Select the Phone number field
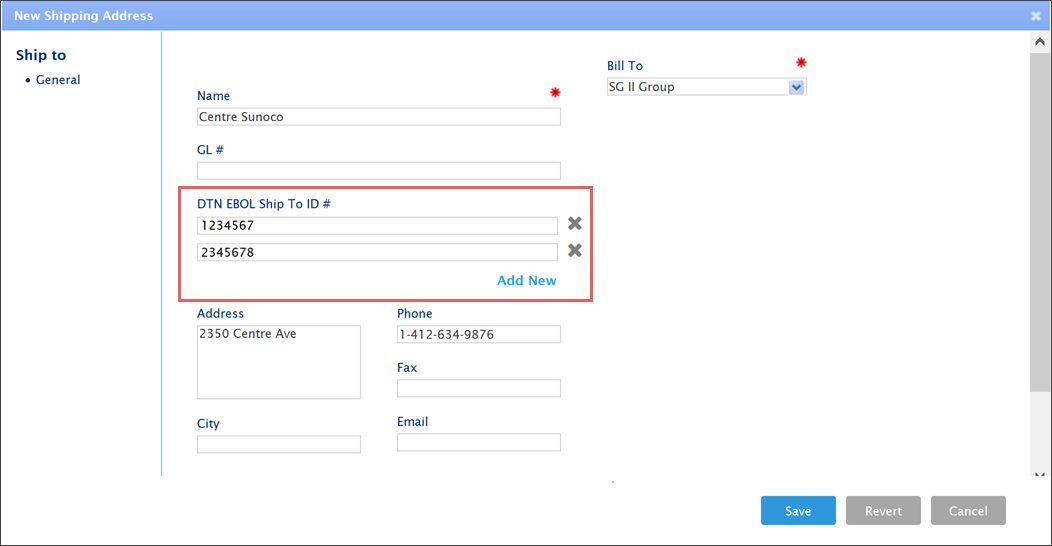This screenshot has width=1052, height=546. [478, 334]
